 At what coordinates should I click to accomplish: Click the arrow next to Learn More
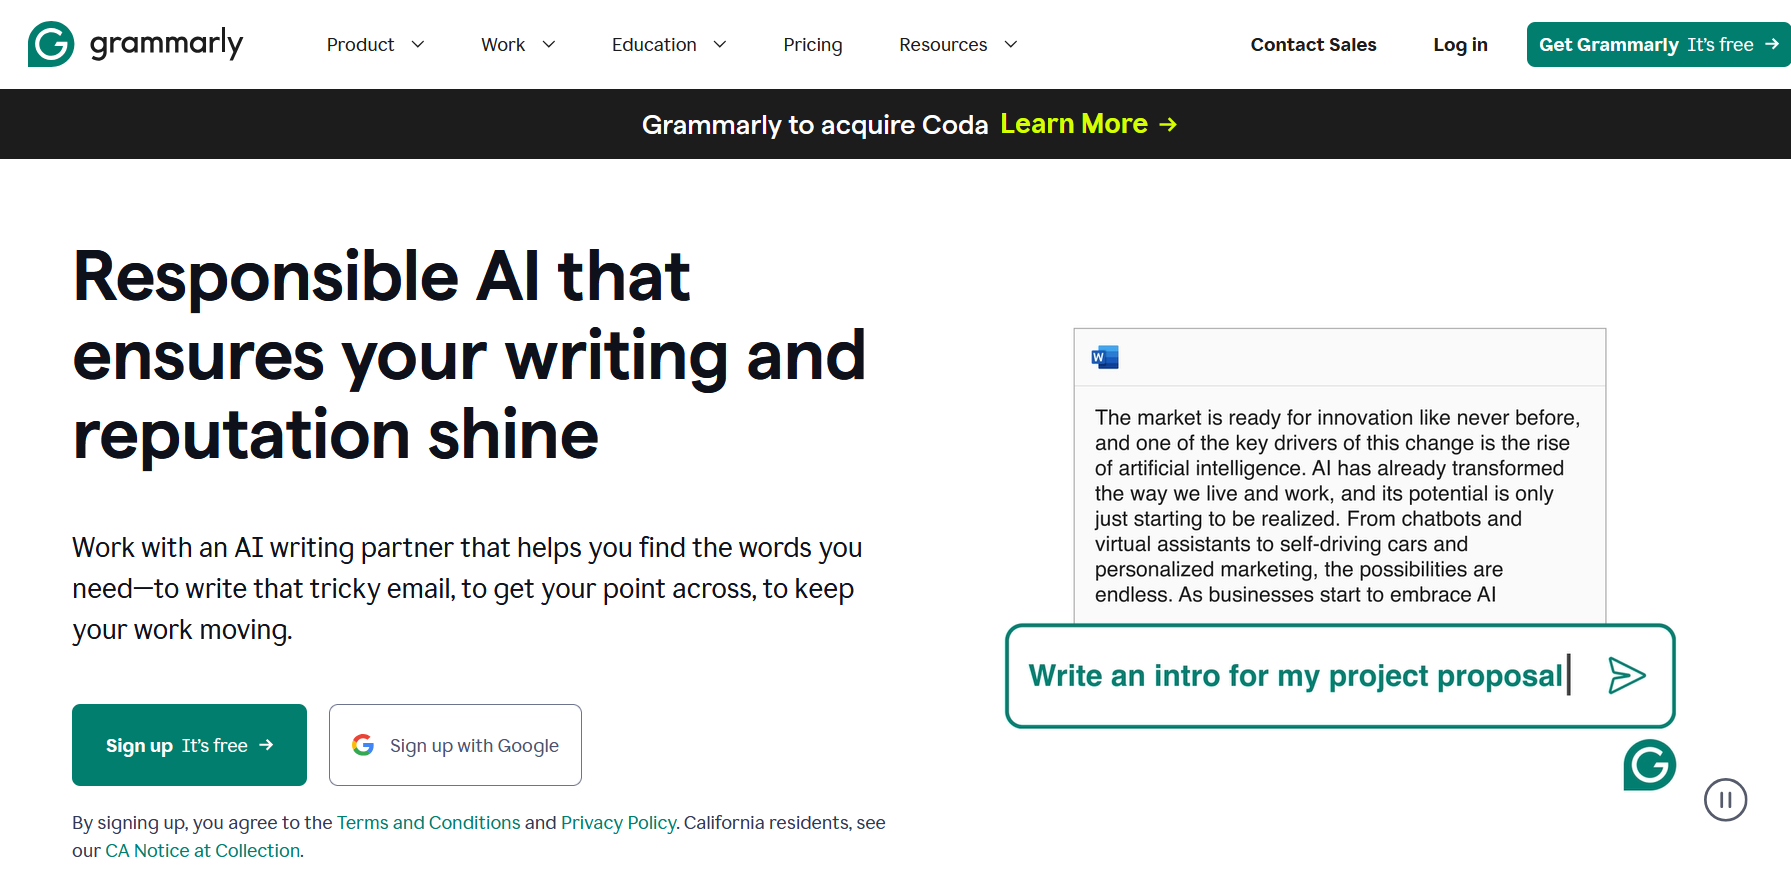click(1168, 124)
